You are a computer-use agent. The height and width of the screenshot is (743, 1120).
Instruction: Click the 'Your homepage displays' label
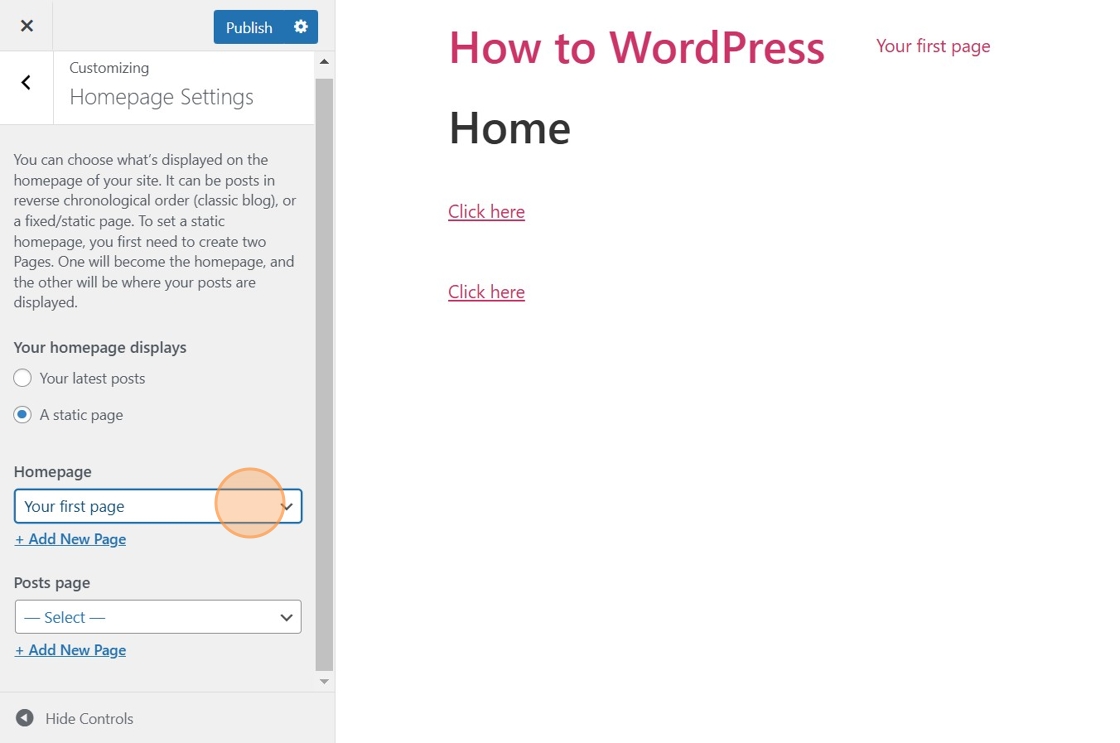point(100,348)
